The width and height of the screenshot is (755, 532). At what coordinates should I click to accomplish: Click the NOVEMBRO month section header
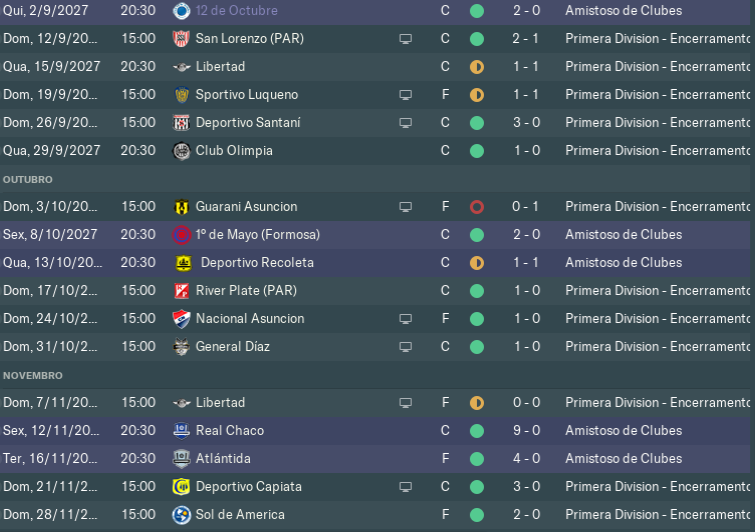(33, 376)
